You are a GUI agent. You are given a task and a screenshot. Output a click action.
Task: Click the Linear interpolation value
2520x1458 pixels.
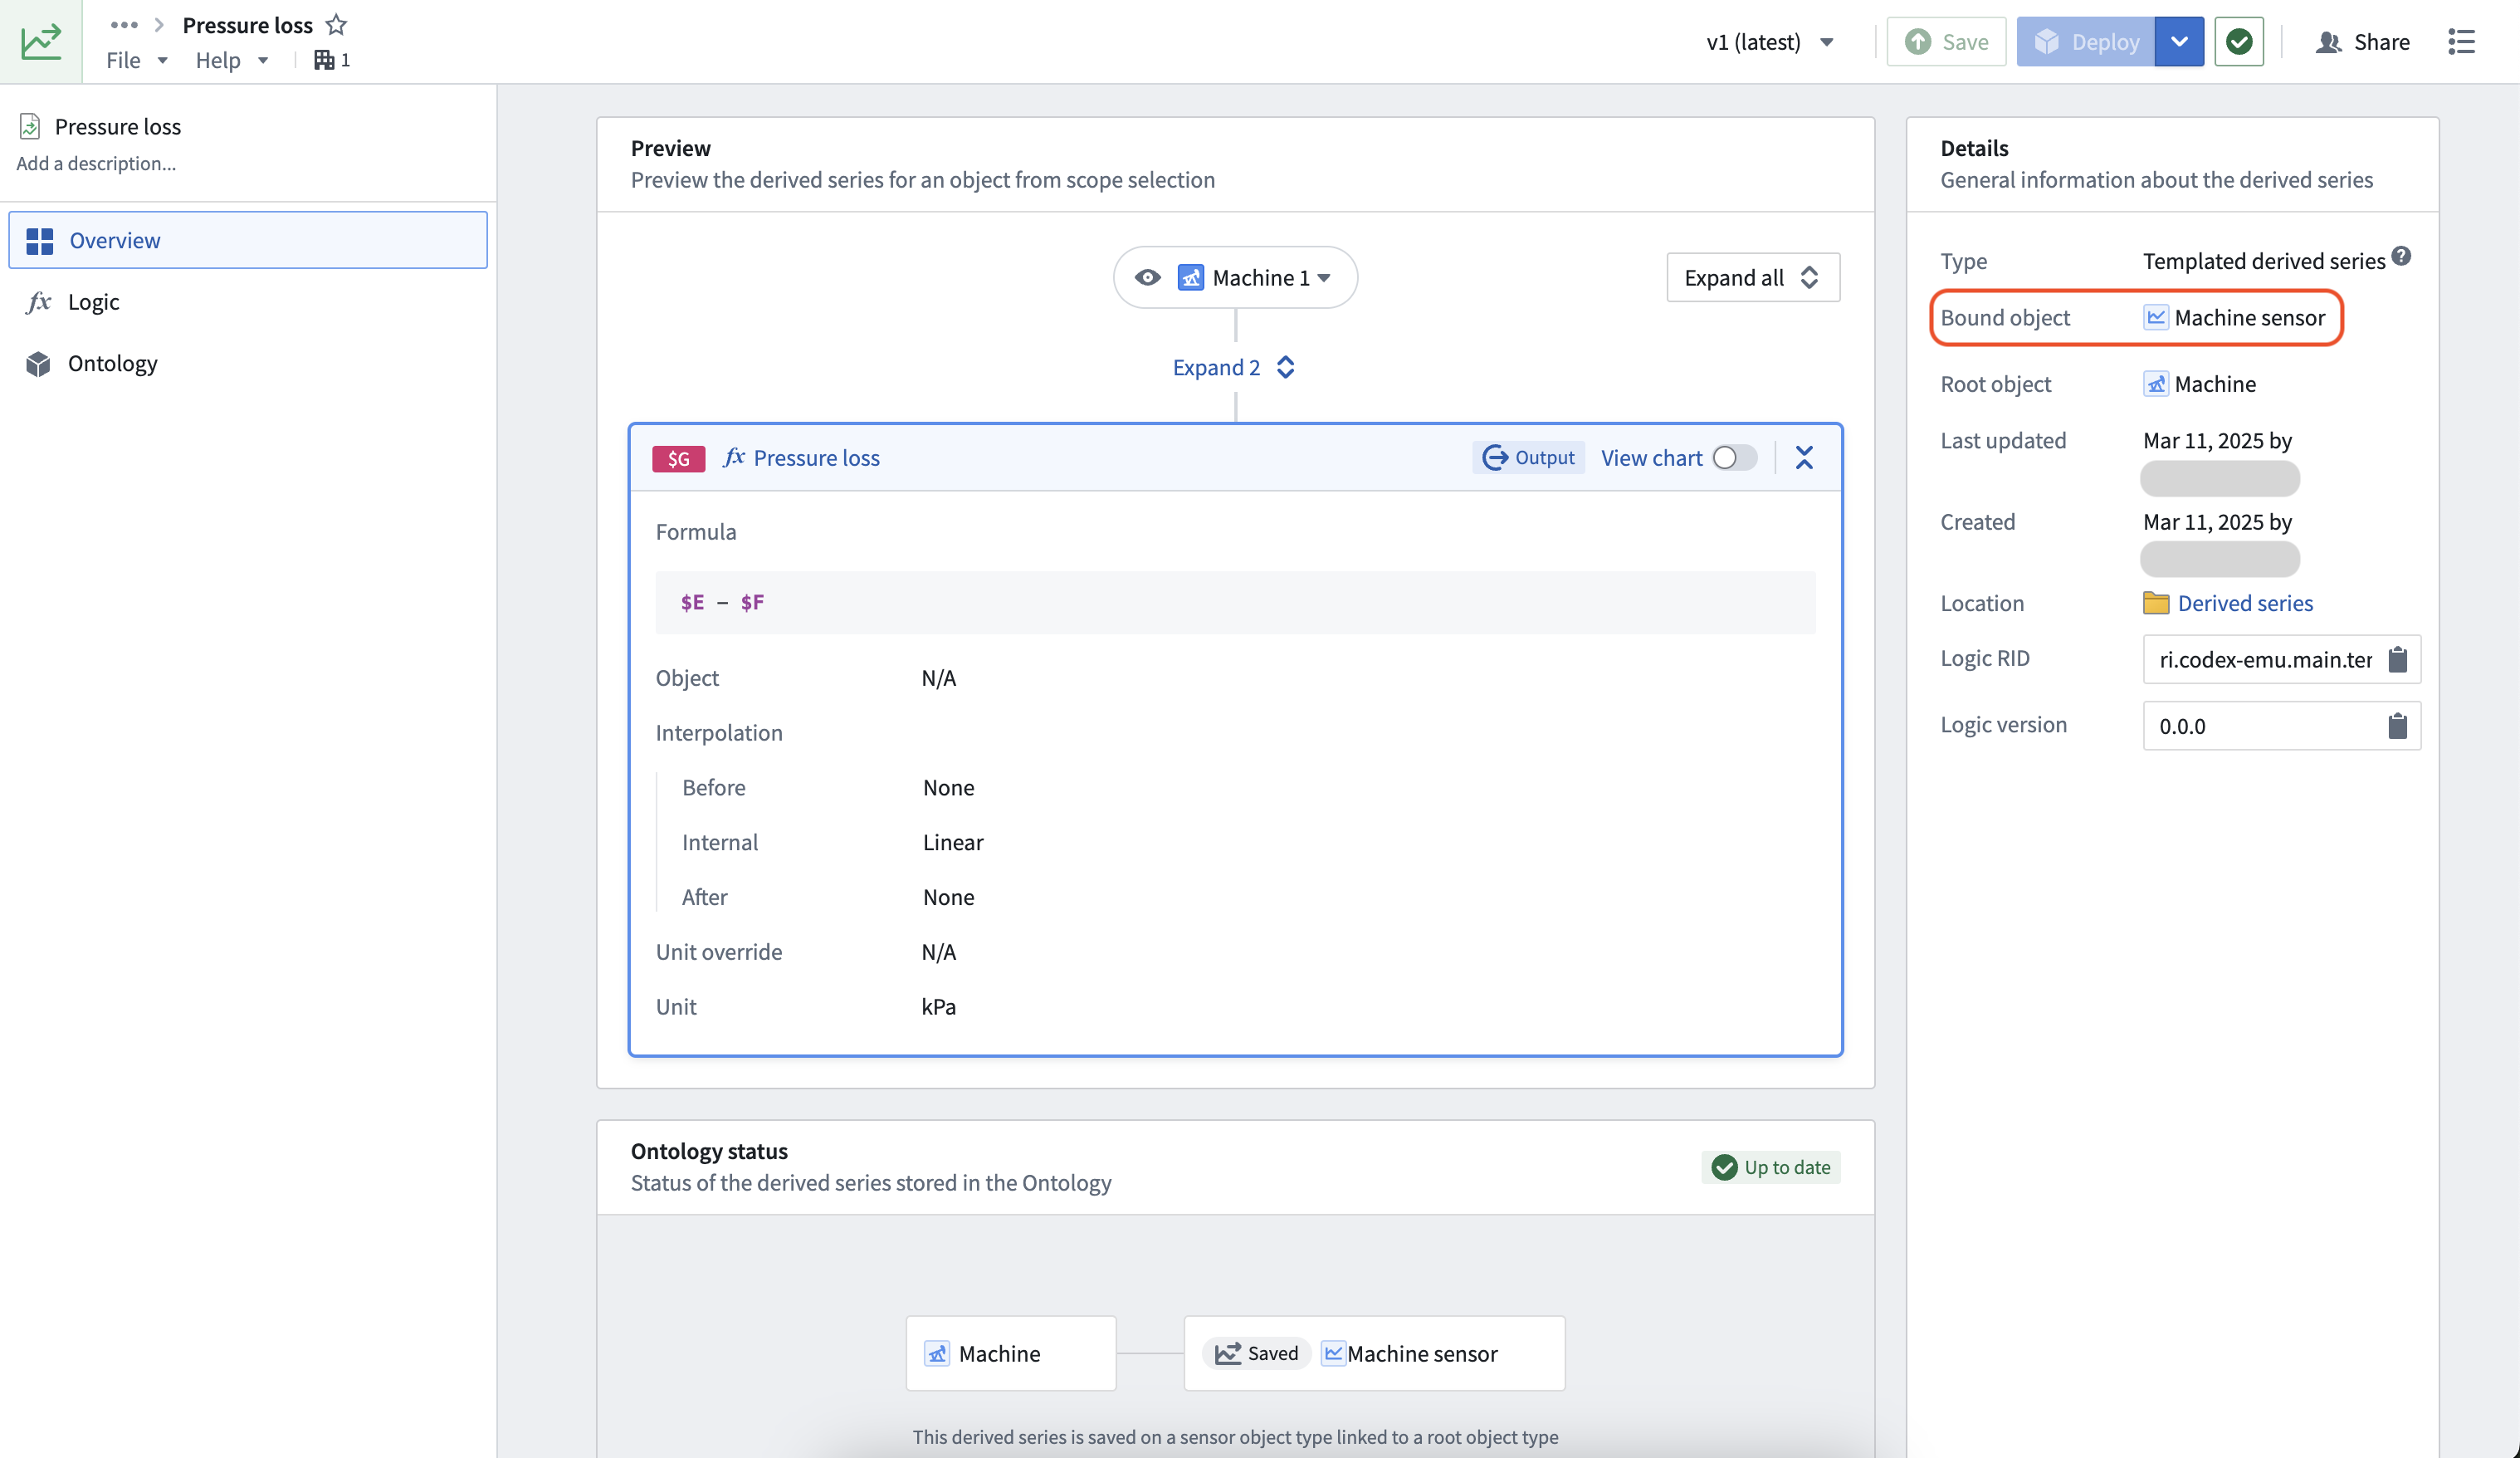coord(953,842)
